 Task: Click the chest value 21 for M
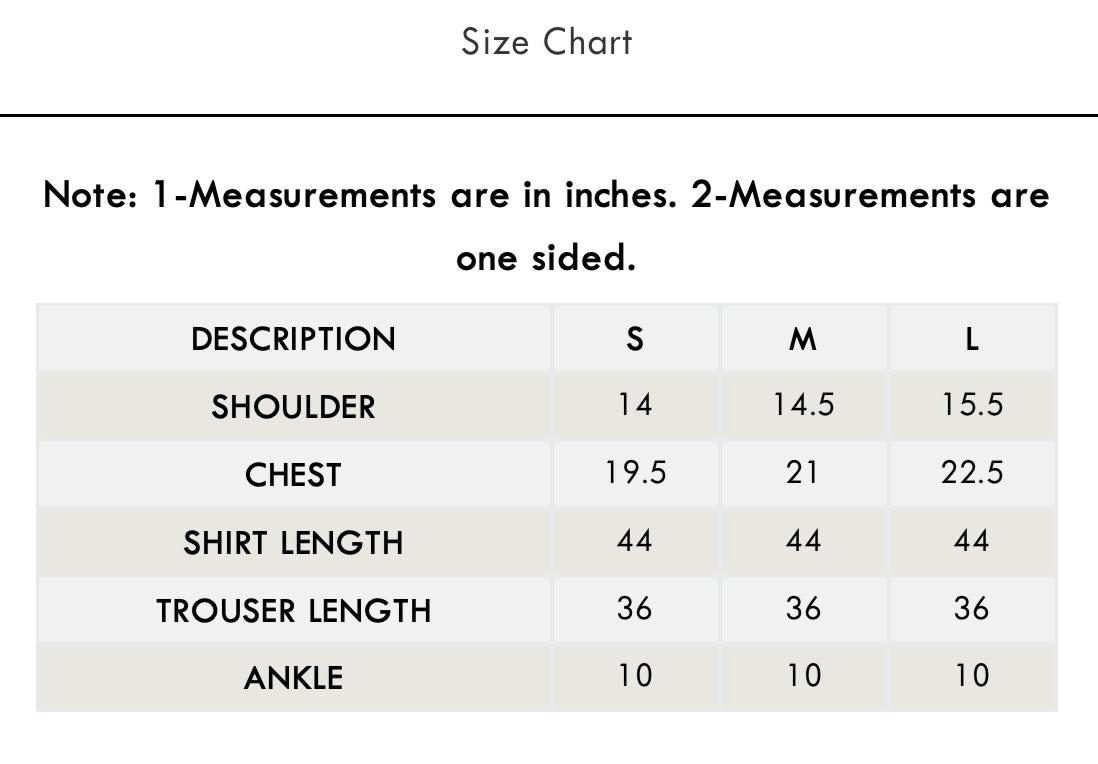coord(802,472)
